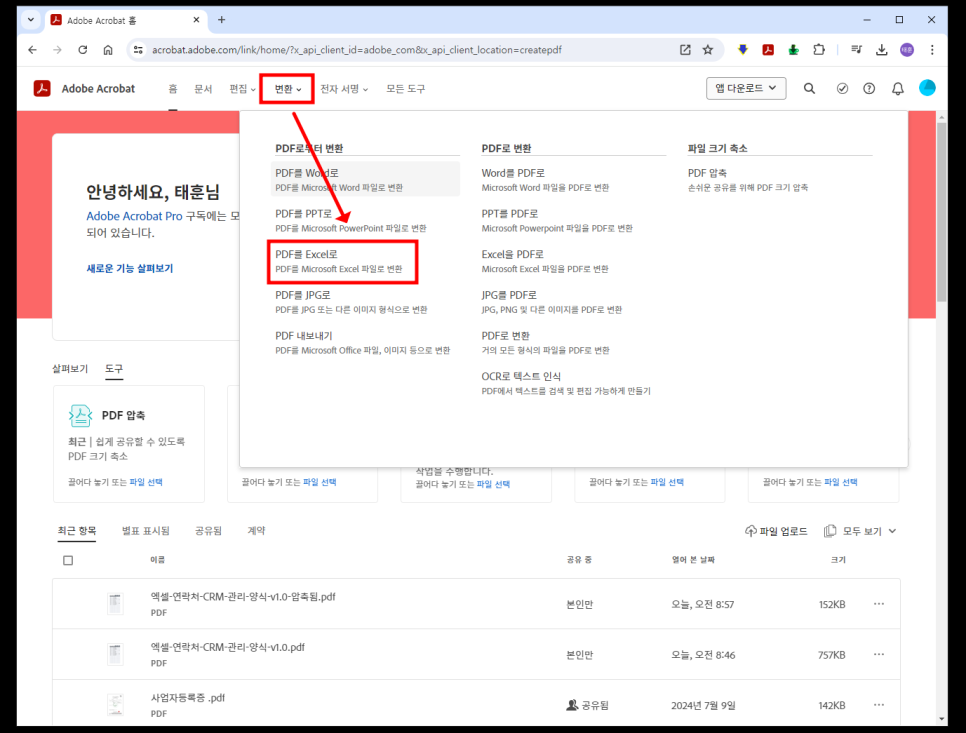Click the PDF 압축 tool icon
The width and height of the screenshot is (966, 733).
pyautogui.click(x=80, y=416)
